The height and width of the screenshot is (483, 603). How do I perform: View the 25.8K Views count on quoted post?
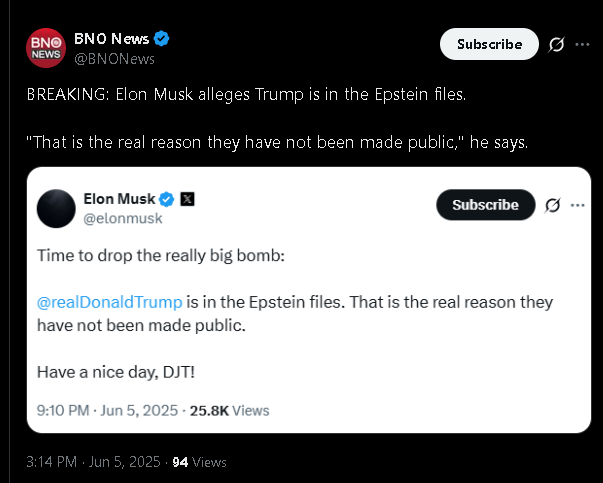[x=229, y=411]
